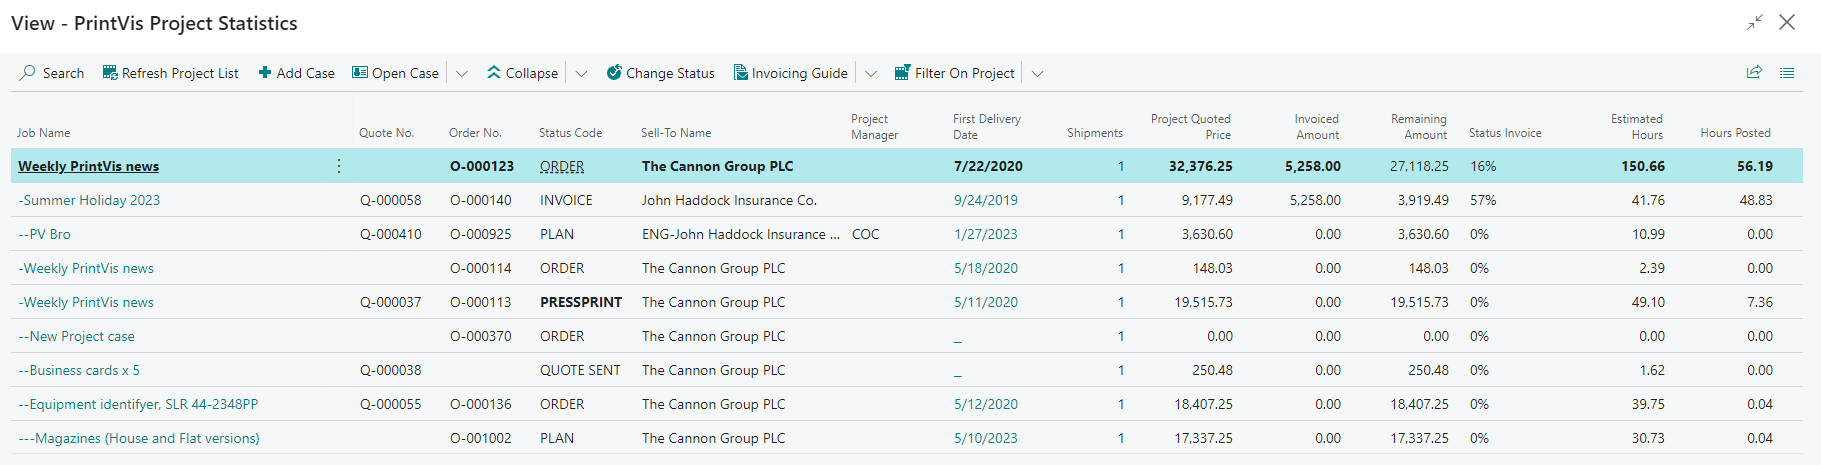
Task: Click the Change Status icon
Action: pos(614,73)
